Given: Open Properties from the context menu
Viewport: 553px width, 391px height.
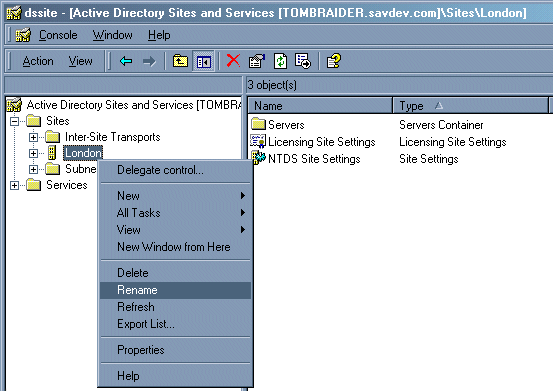Looking at the screenshot, I should pos(175,350).
